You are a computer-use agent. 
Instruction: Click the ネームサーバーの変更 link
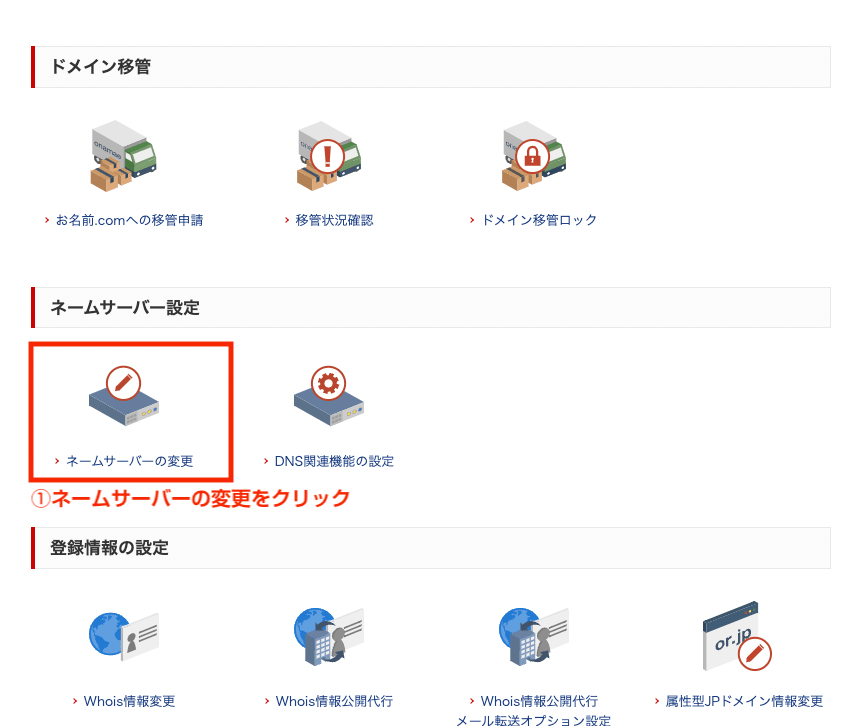(129, 461)
